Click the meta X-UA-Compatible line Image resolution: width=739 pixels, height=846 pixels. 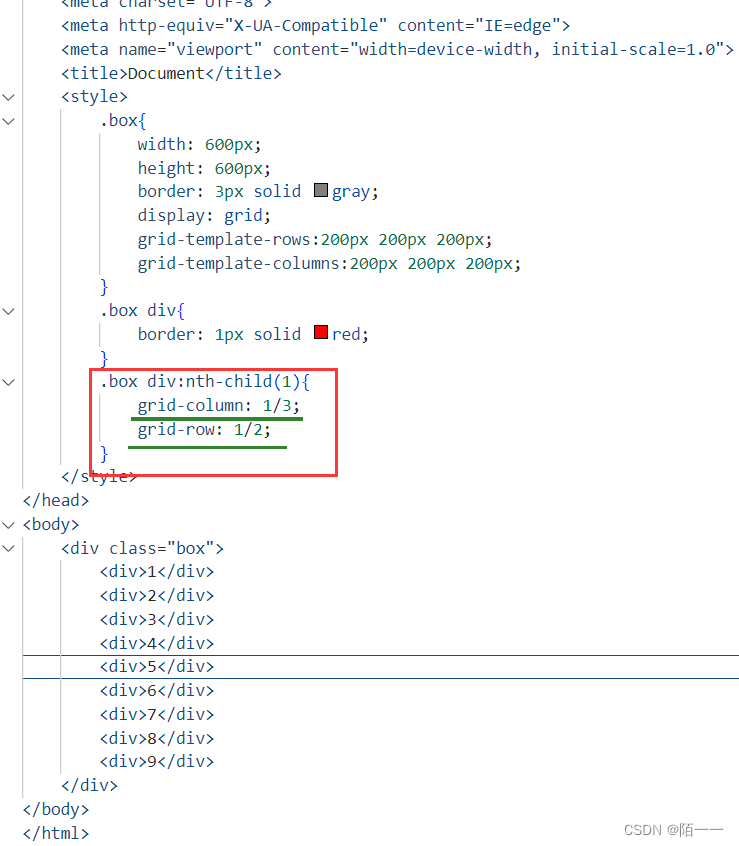[x=316, y=26]
